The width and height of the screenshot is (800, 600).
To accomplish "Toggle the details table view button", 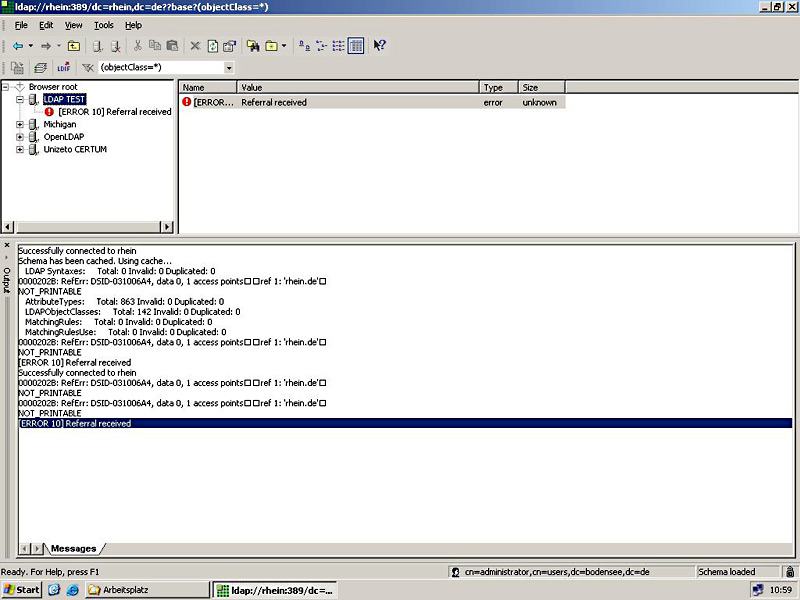I will [356, 46].
